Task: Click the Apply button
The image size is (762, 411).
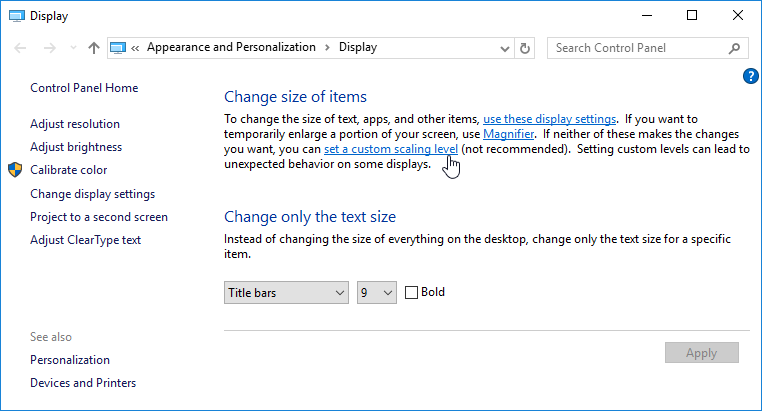Action: coord(702,353)
